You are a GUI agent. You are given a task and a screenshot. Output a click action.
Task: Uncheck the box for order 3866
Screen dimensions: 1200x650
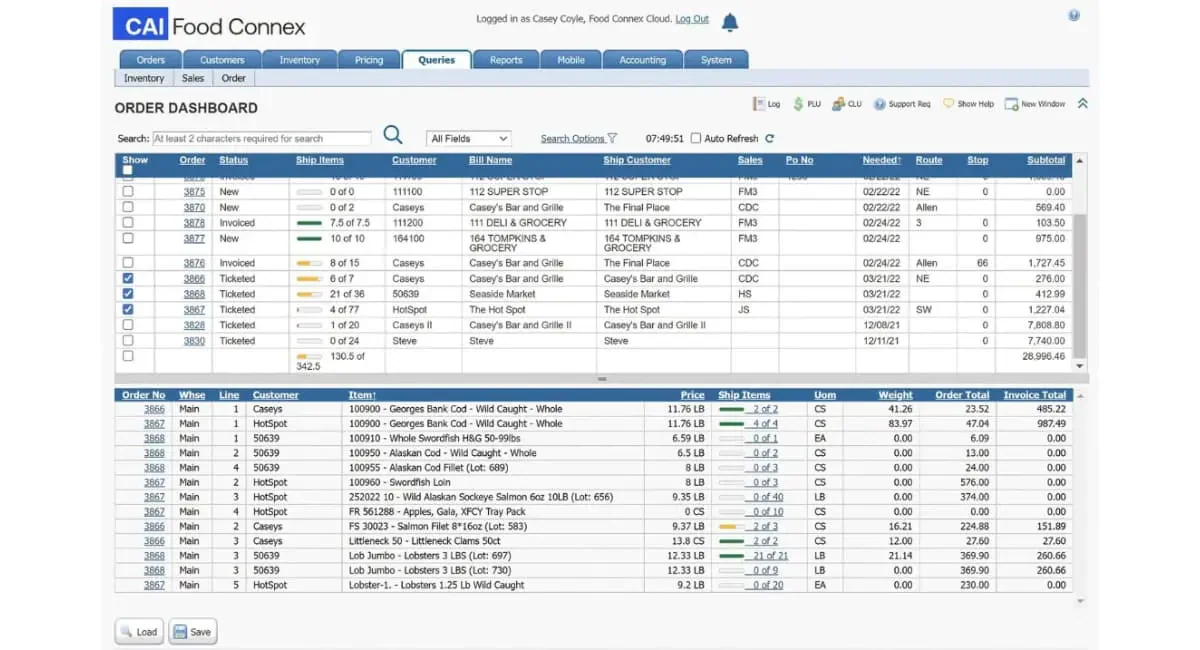[x=127, y=279]
